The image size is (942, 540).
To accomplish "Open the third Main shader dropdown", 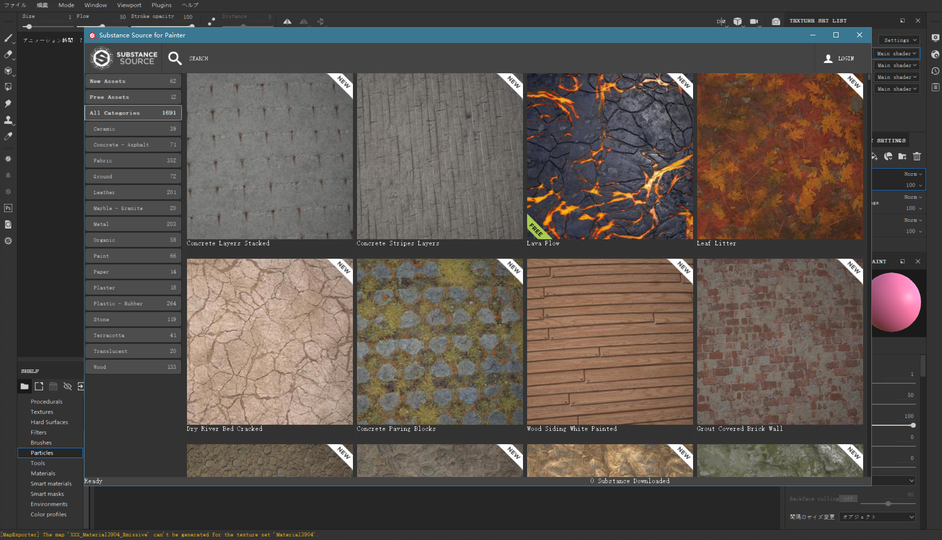I will pos(896,77).
